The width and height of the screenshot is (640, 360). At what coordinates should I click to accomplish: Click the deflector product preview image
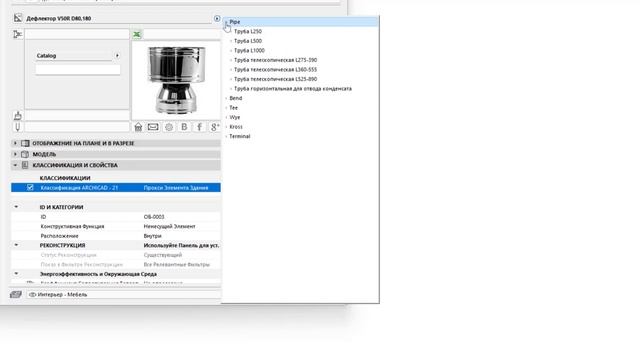click(176, 80)
